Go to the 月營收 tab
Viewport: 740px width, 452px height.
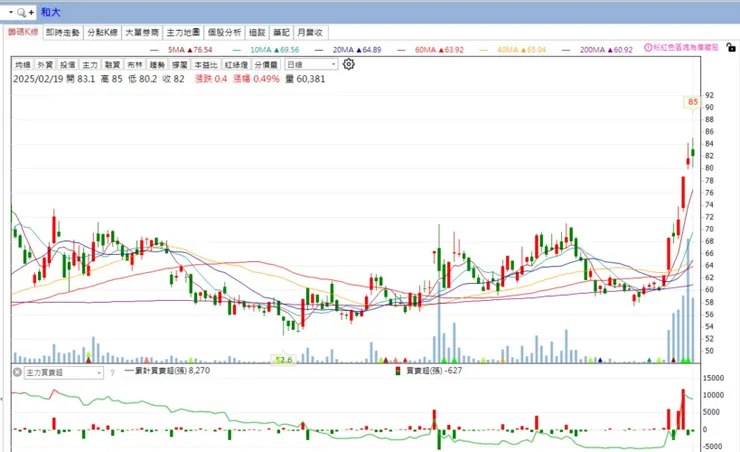click(x=310, y=33)
